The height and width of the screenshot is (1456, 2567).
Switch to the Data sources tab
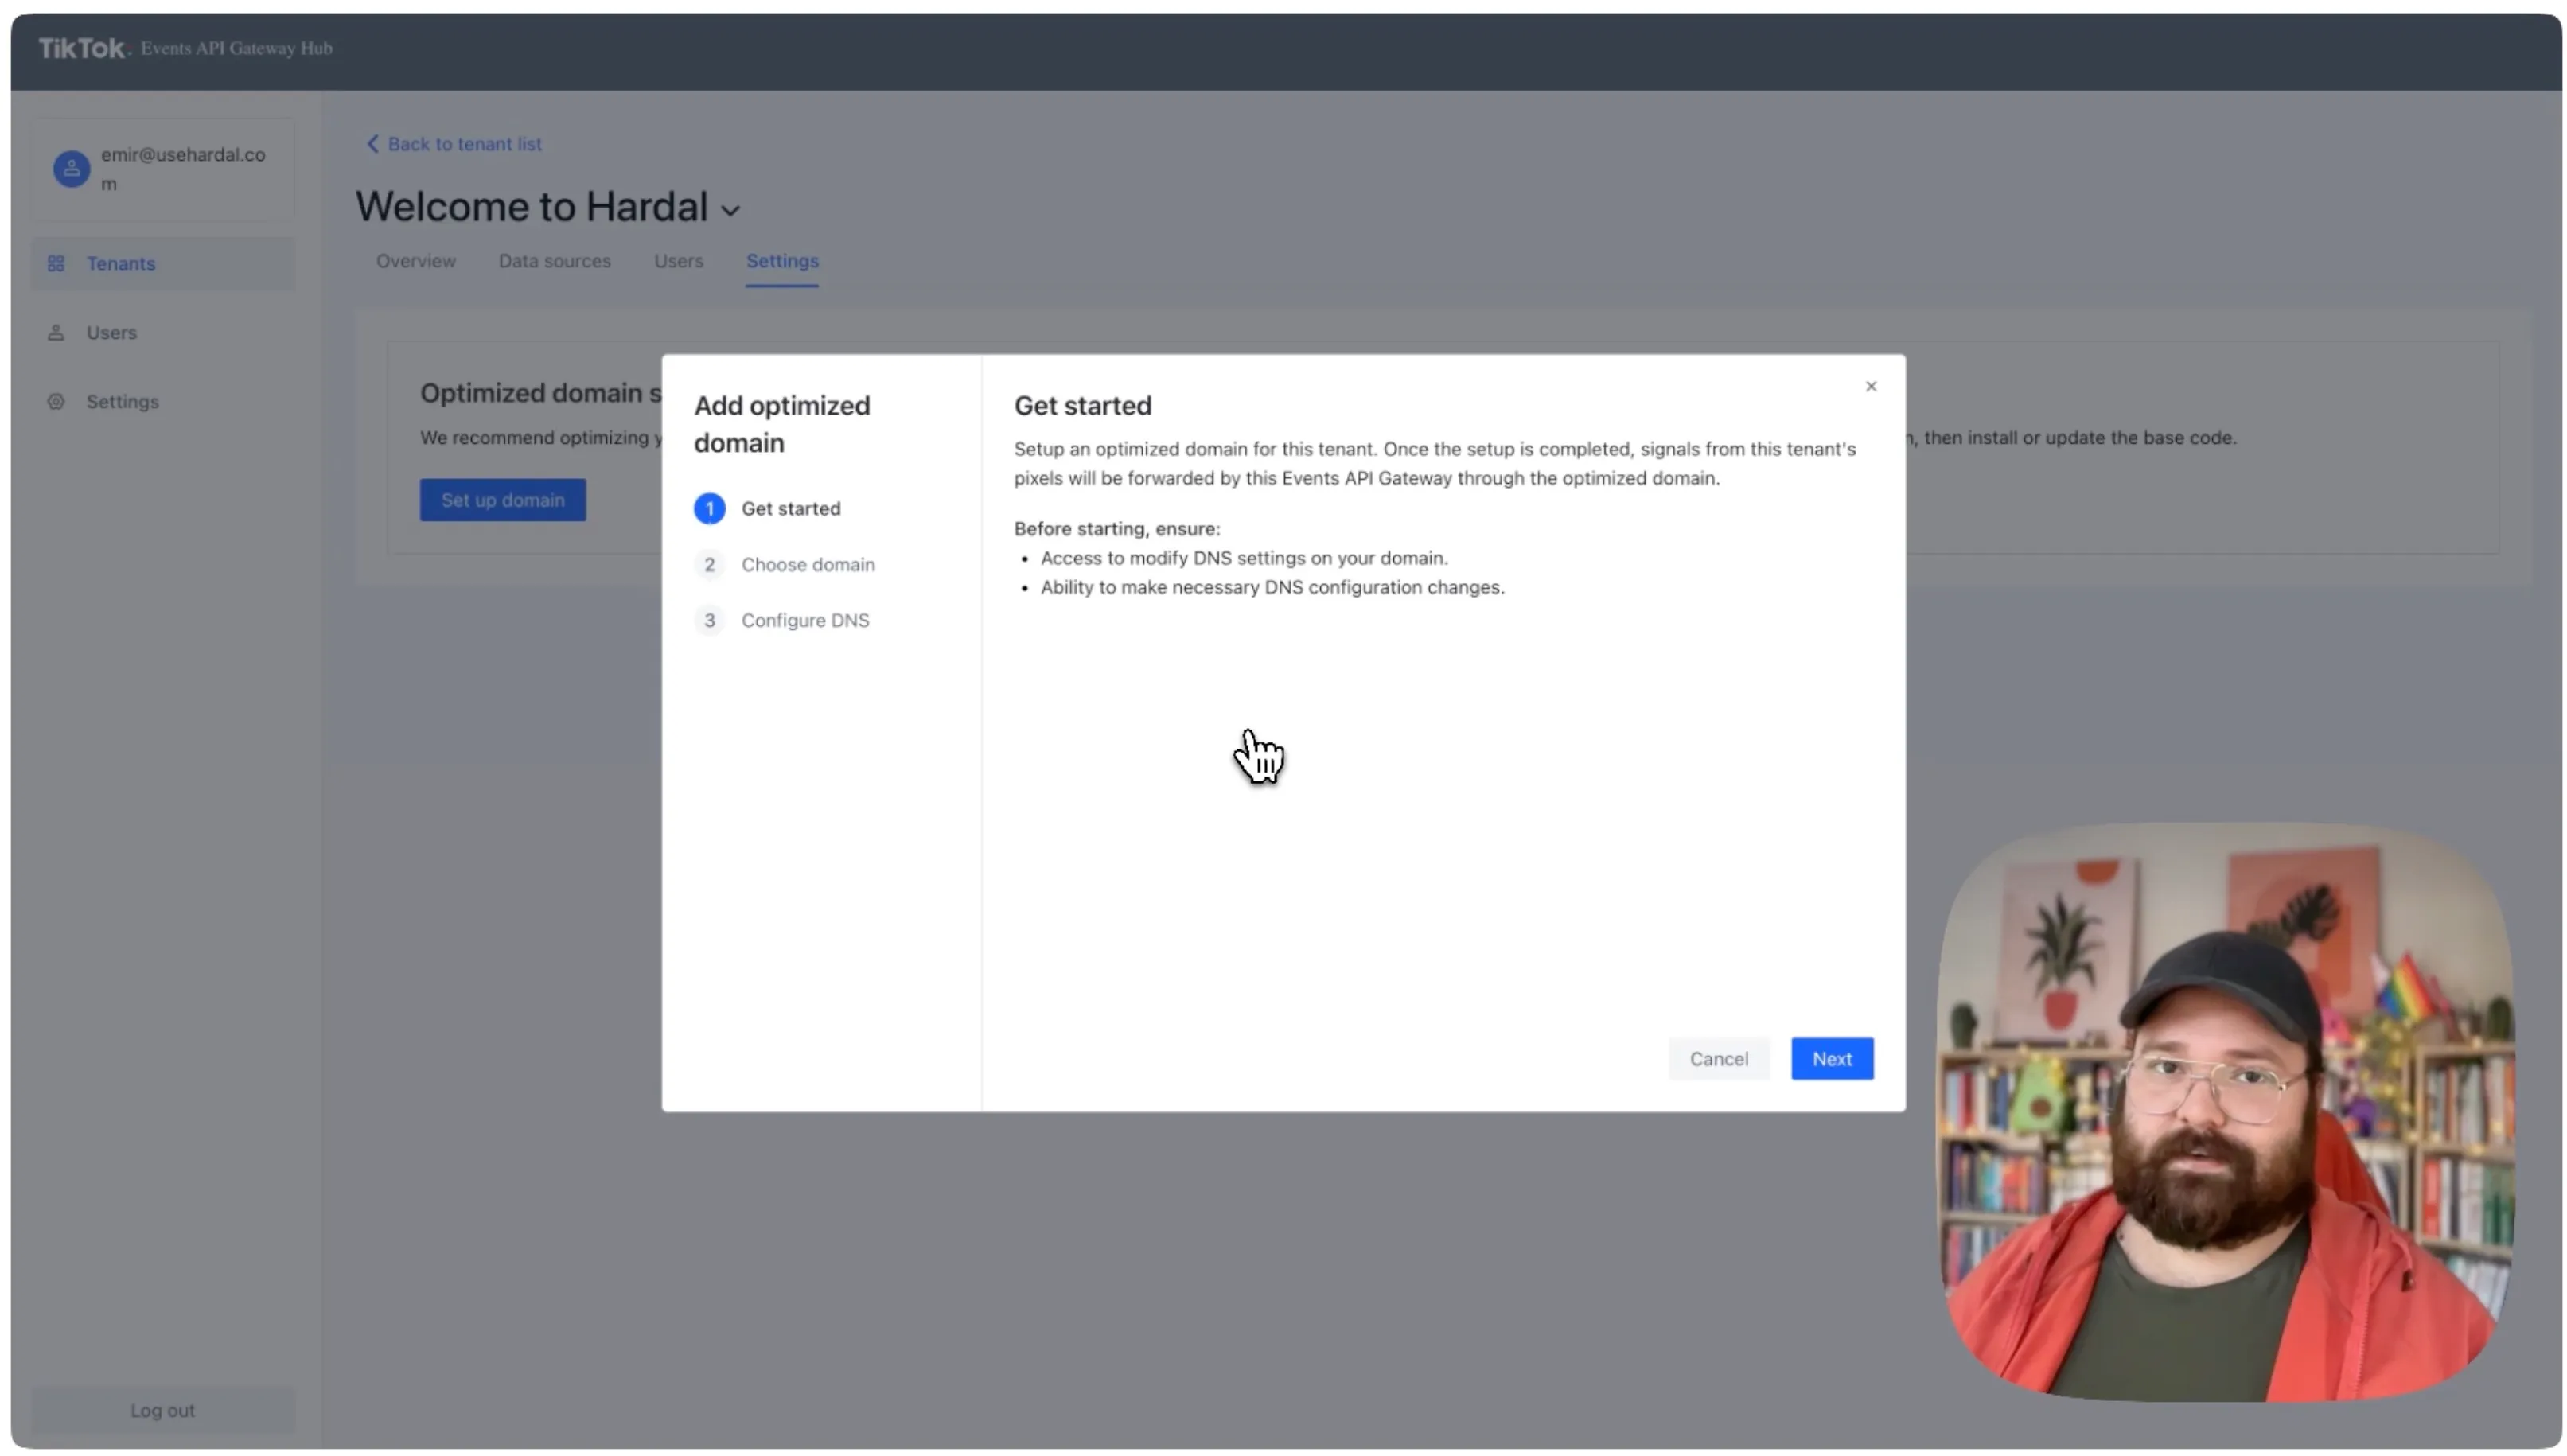(x=554, y=260)
